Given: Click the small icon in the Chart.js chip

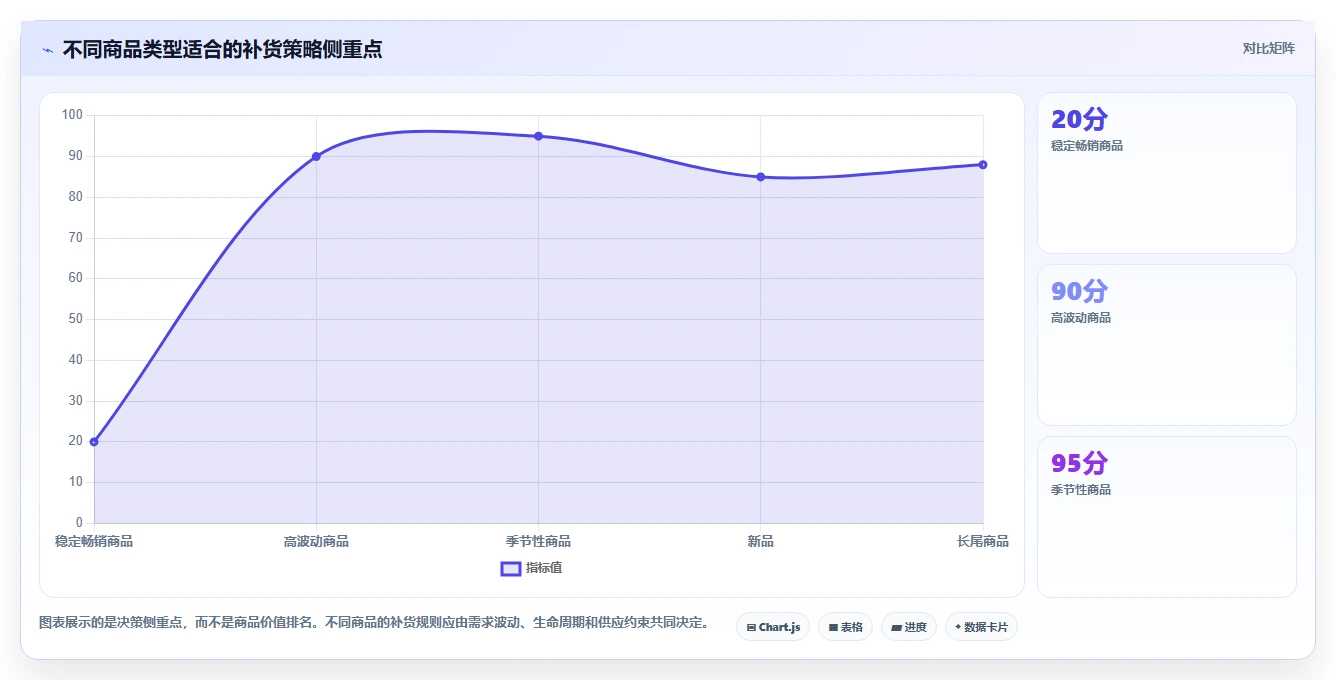Looking at the screenshot, I should (751, 628).
